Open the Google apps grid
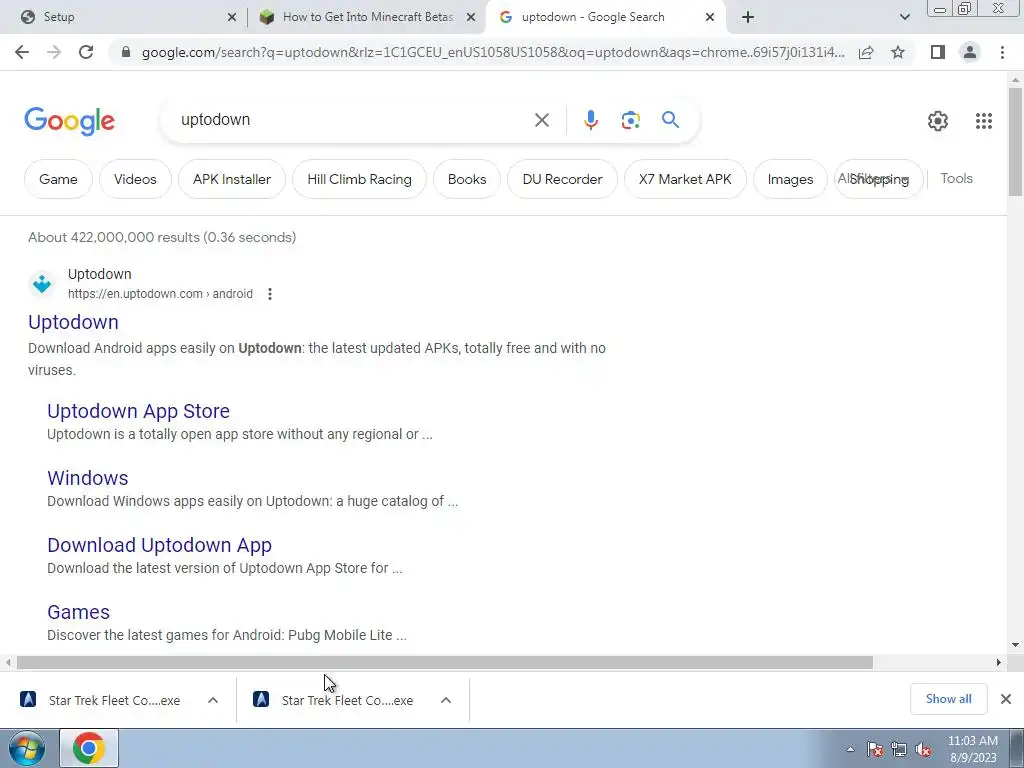1024x768 pixels. (x=984, y=121)
